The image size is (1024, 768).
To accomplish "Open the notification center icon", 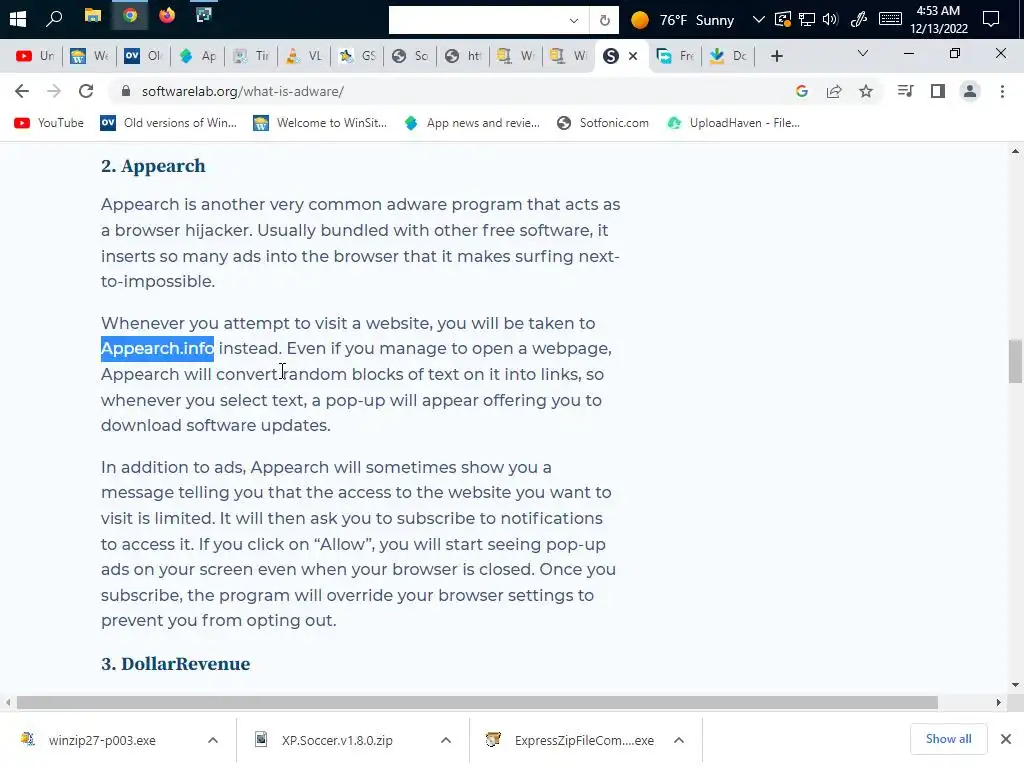I will [x=991, y=19].
